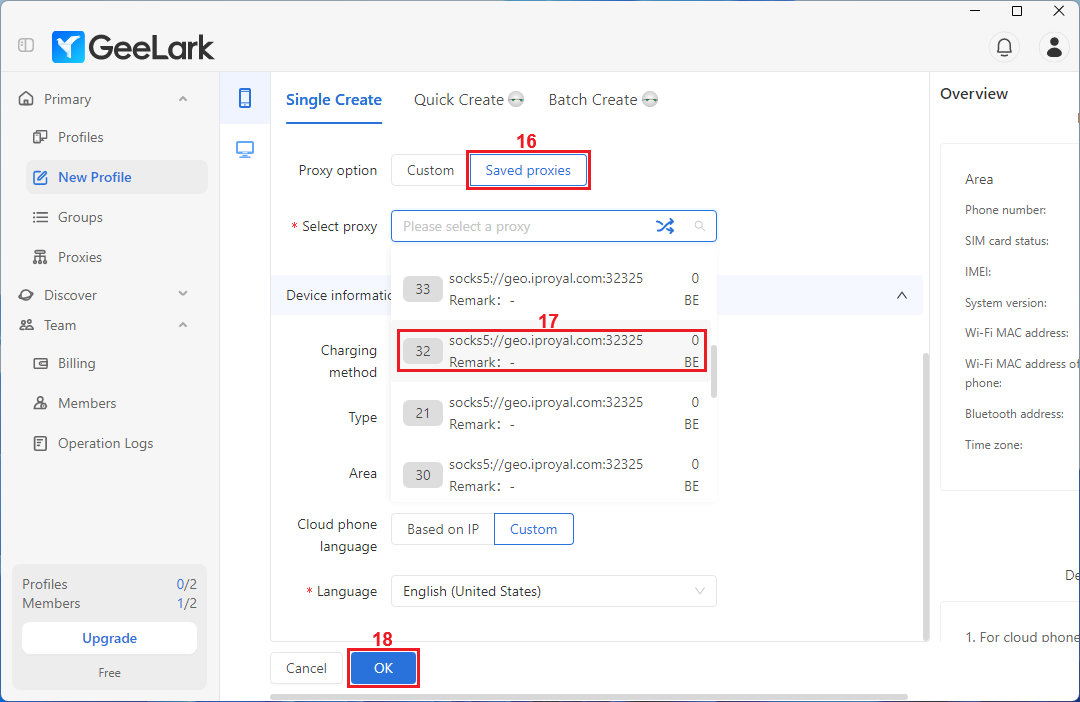1080x702 pixels.
Task: Collapse the Device information section
Action: click(x=902, y=295)
